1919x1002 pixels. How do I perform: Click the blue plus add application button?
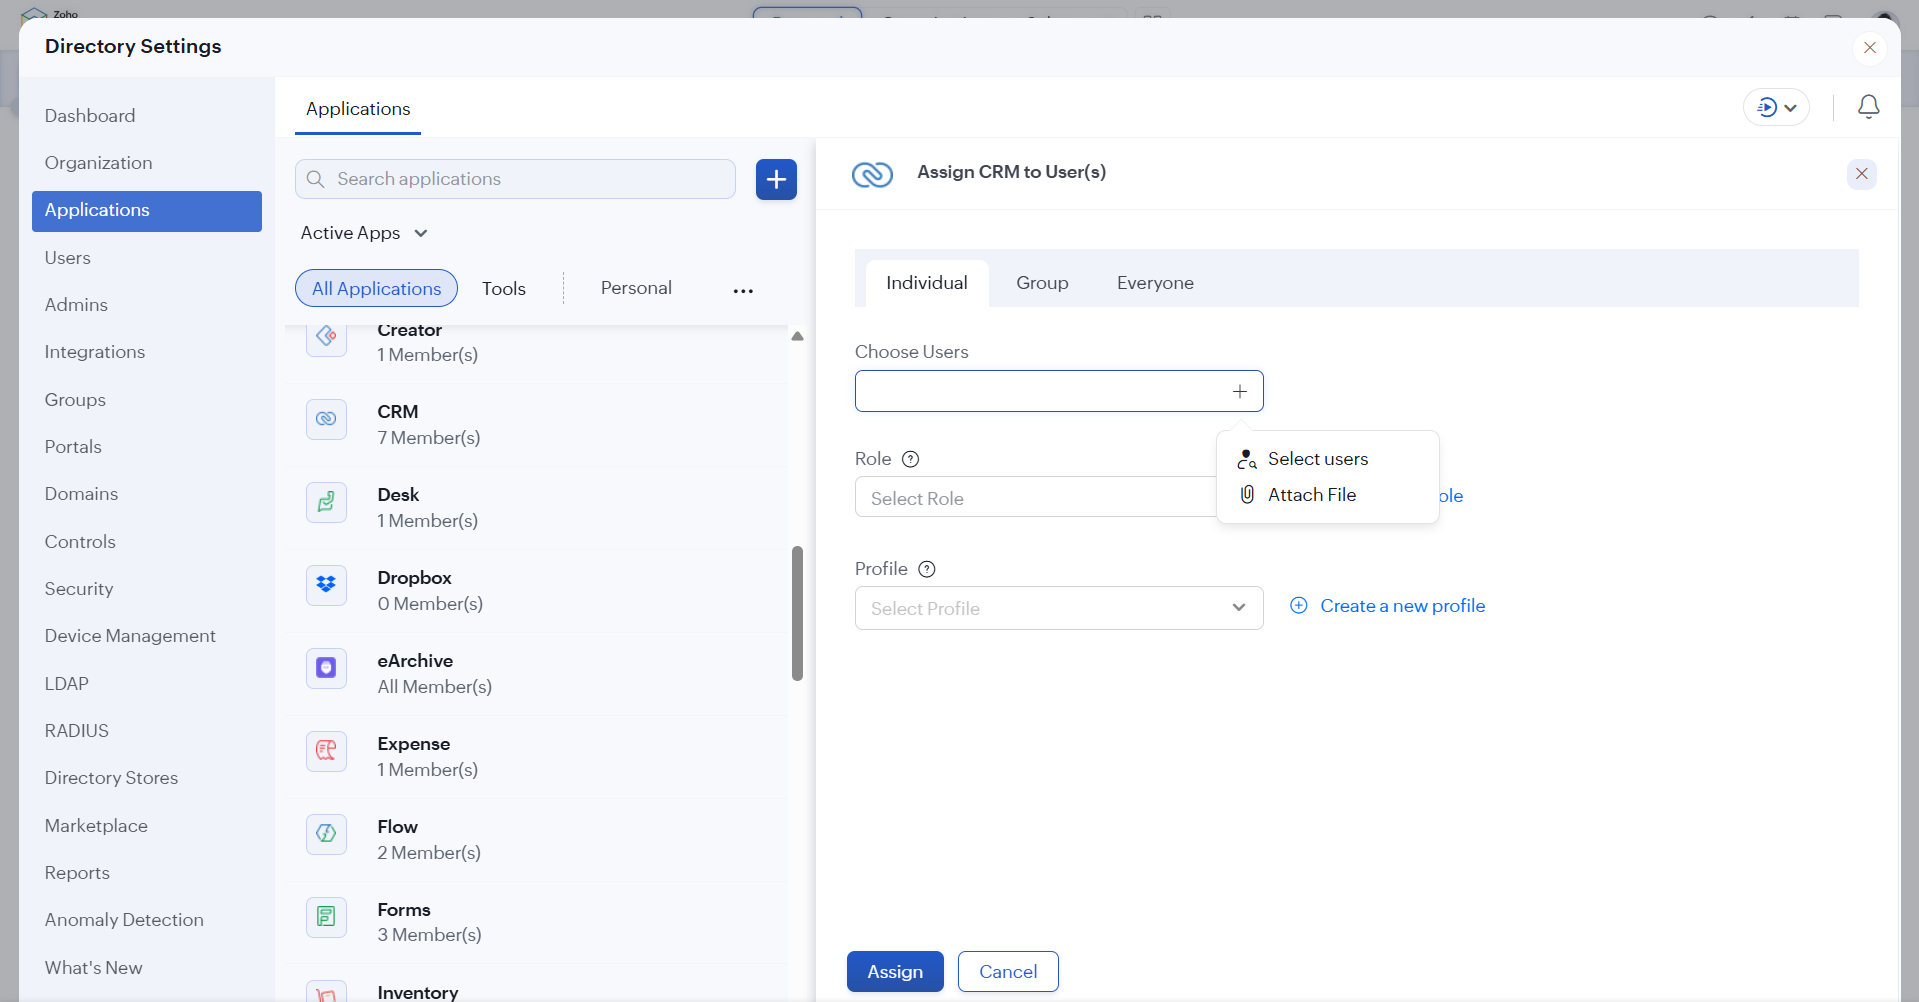point(776,180)
